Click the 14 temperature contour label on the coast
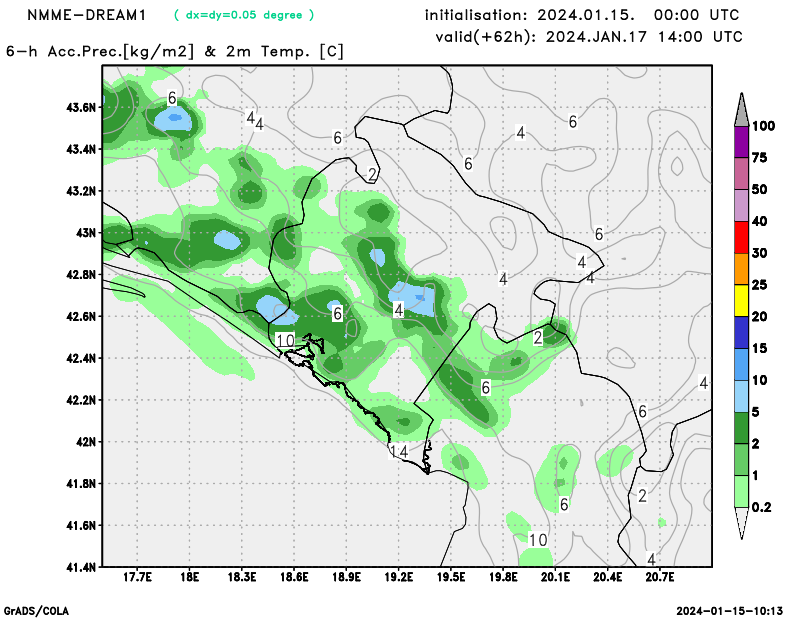The width and height of the screenshot is (800, 618). 398,451
